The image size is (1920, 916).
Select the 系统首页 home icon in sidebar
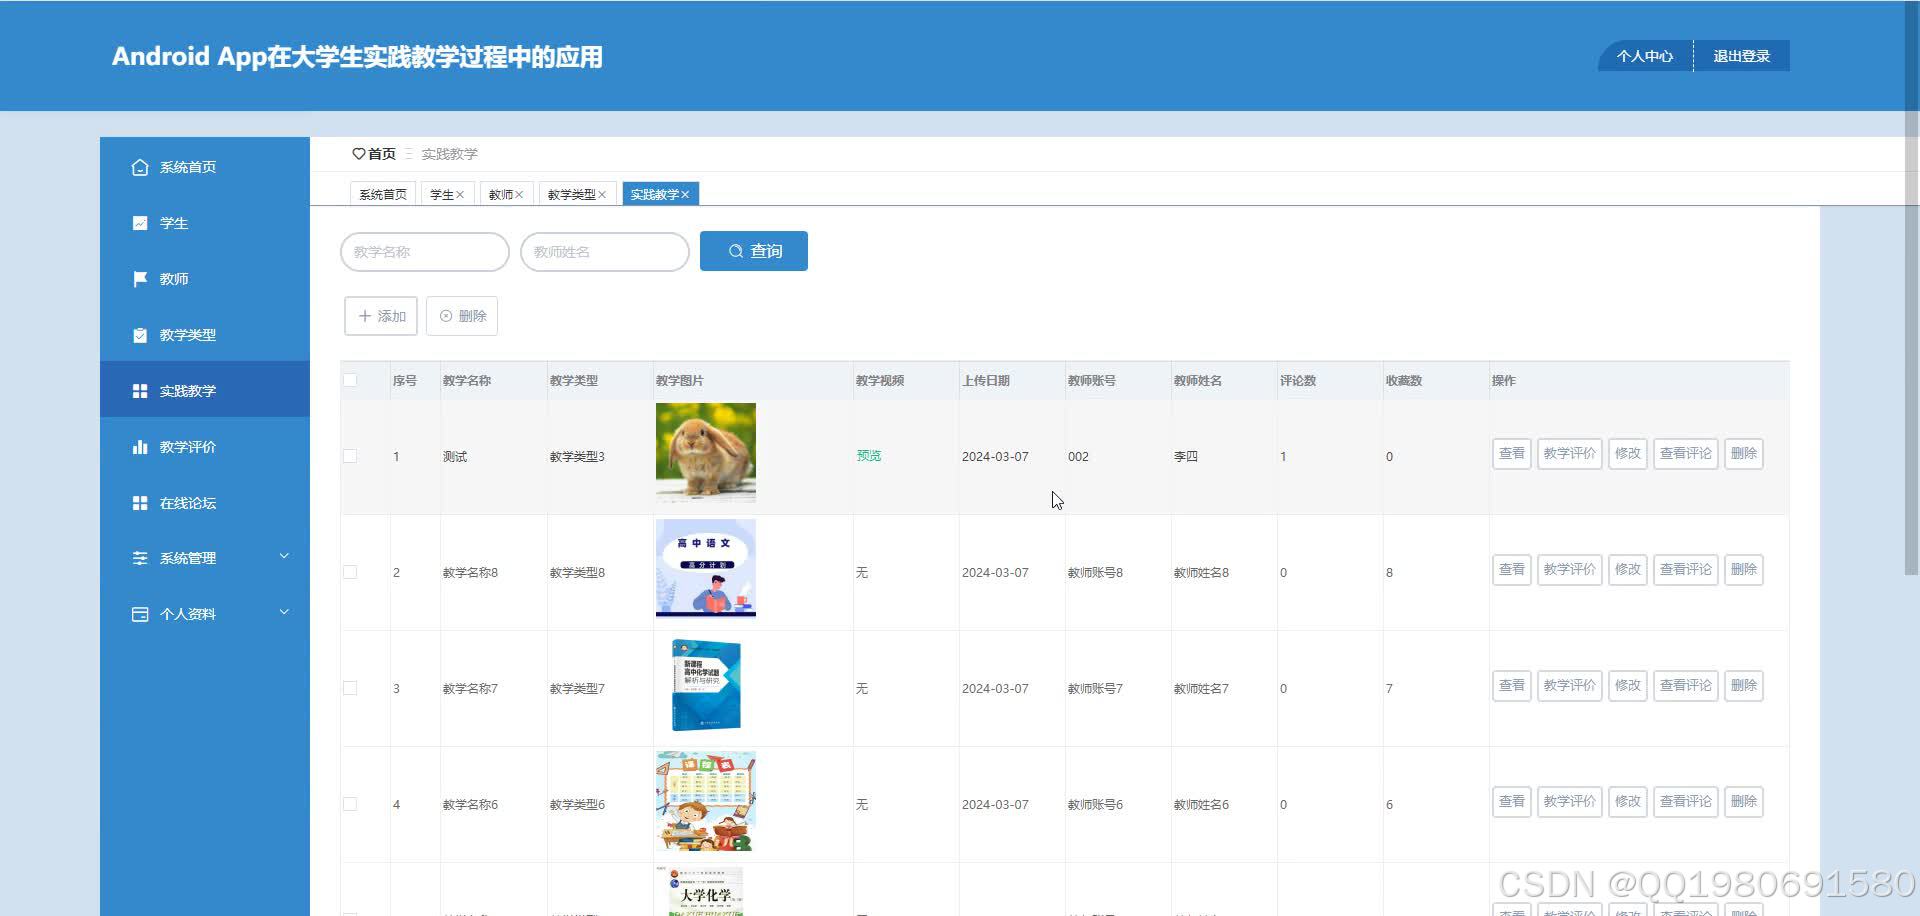click(140, 167)
